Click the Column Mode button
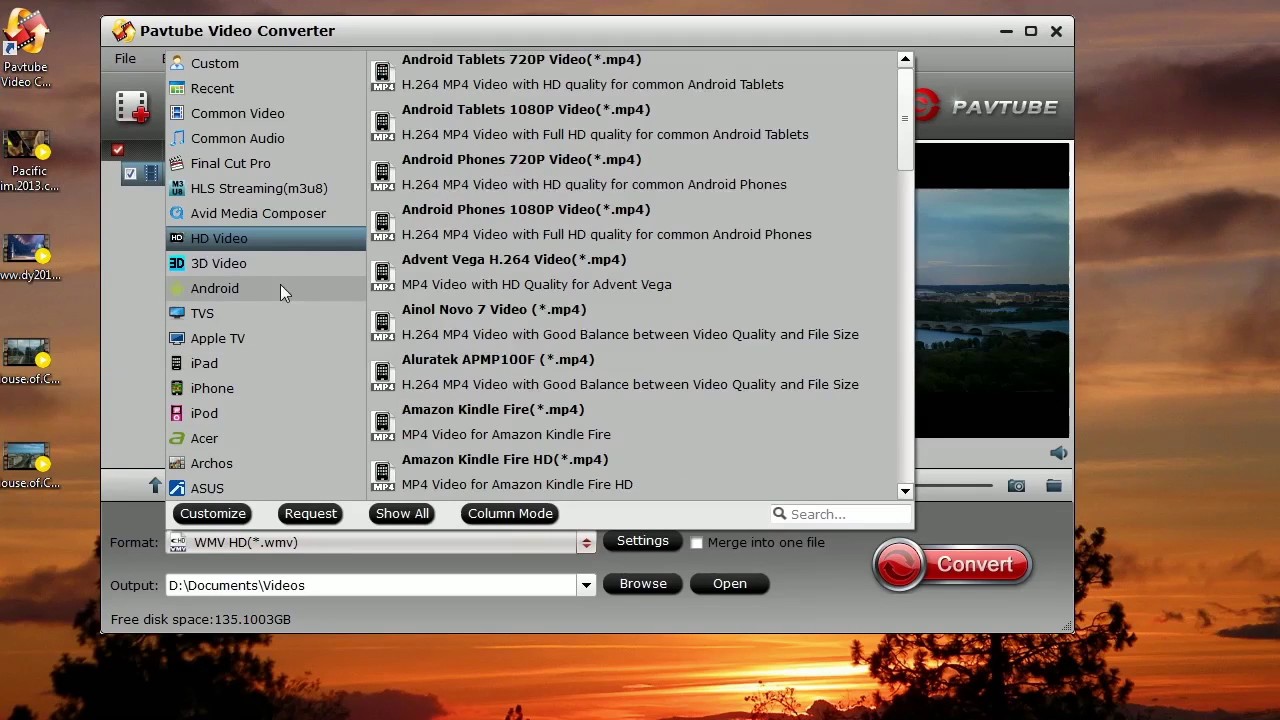The image size is (1280, 720). (510, 513)
